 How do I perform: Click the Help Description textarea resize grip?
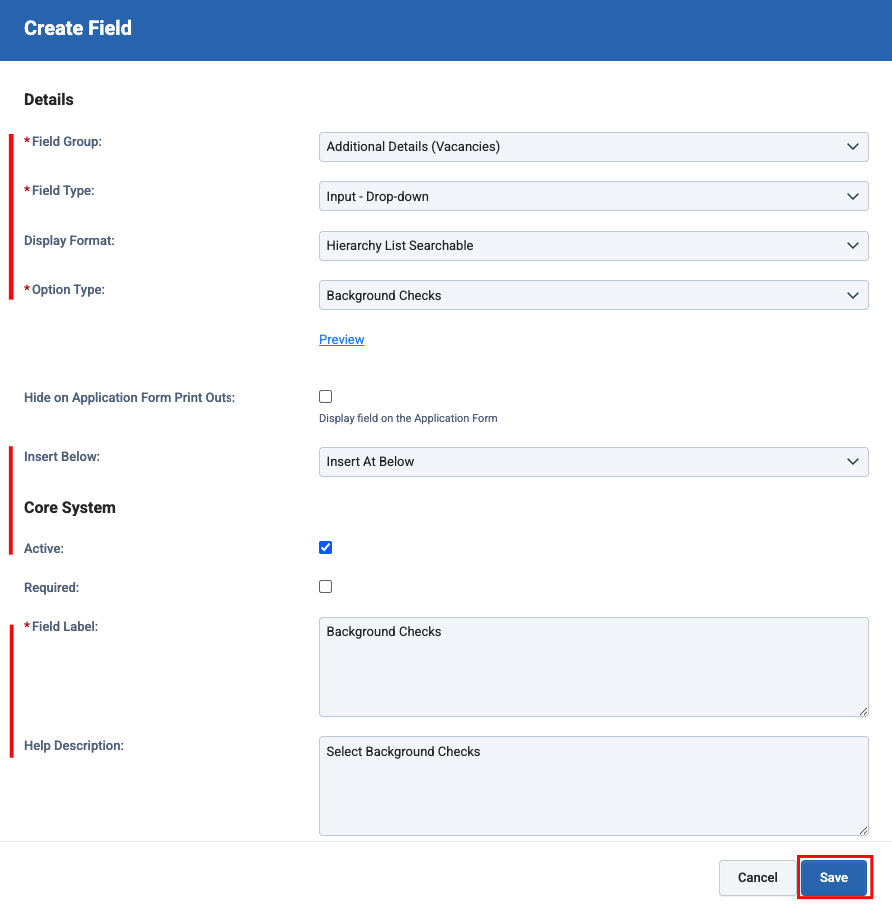862,830
